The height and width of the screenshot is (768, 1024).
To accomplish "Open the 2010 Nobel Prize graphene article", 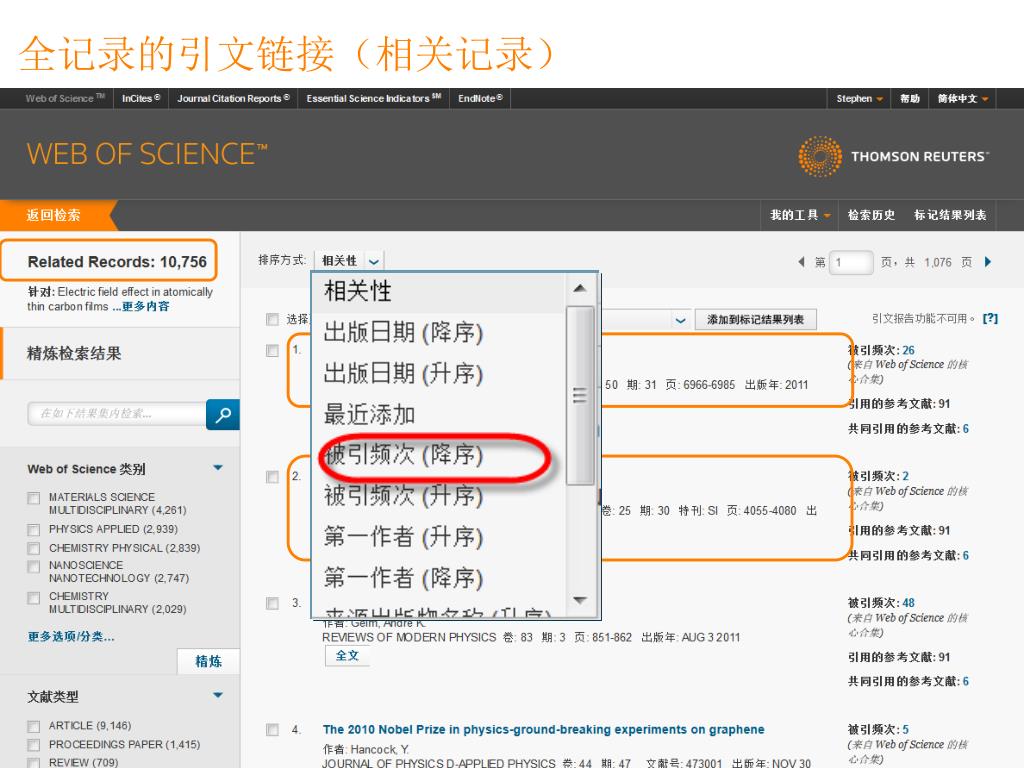I will [x=543, y=729].
